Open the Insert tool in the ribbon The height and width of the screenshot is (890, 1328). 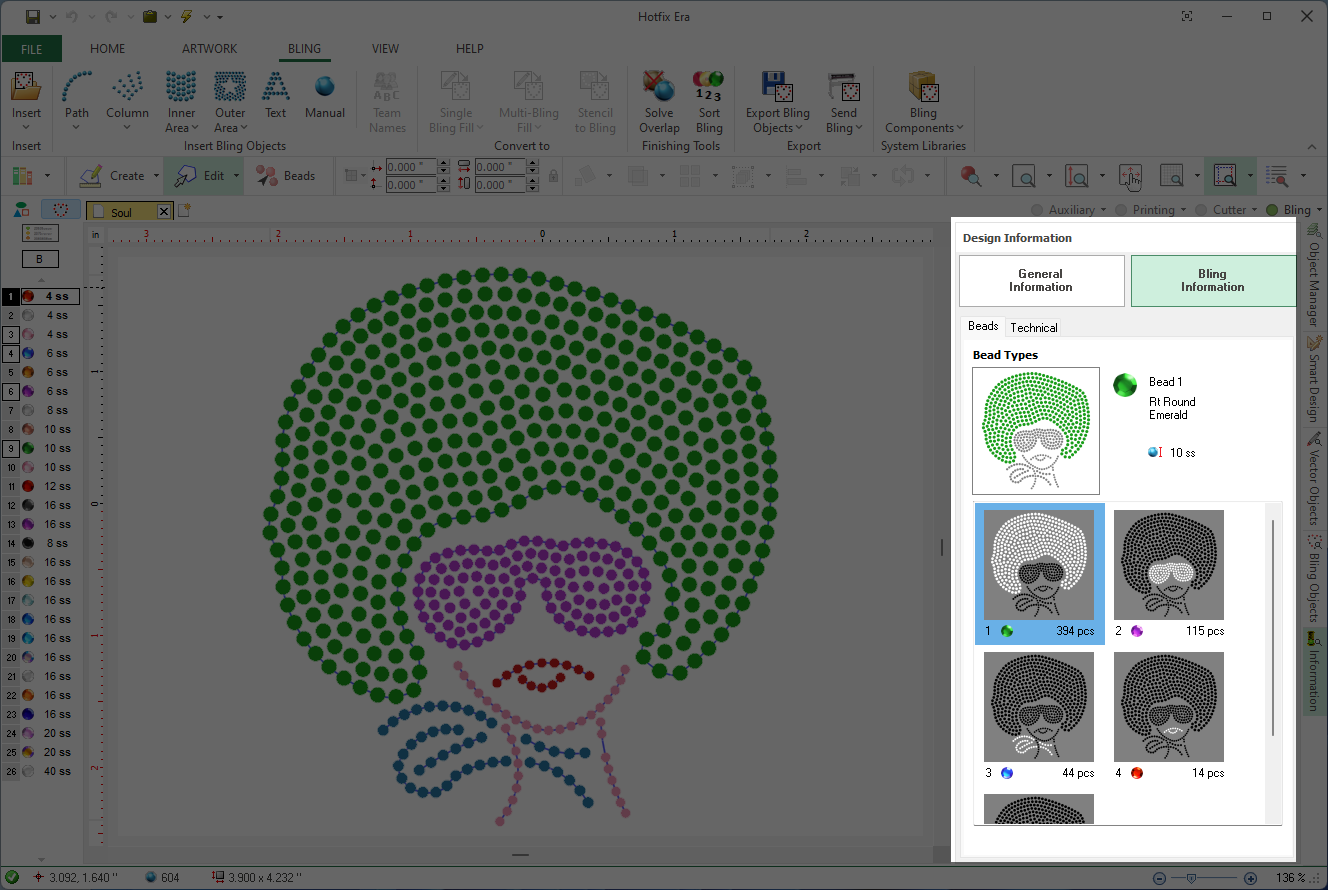pos(26,102)
